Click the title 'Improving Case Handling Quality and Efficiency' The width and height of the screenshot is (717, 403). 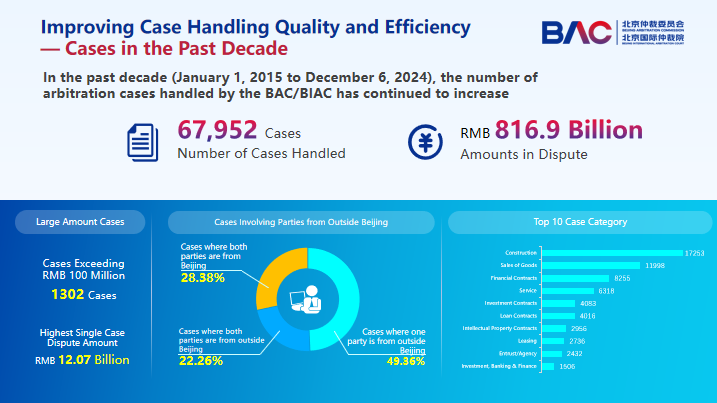[x=256, y=27]
